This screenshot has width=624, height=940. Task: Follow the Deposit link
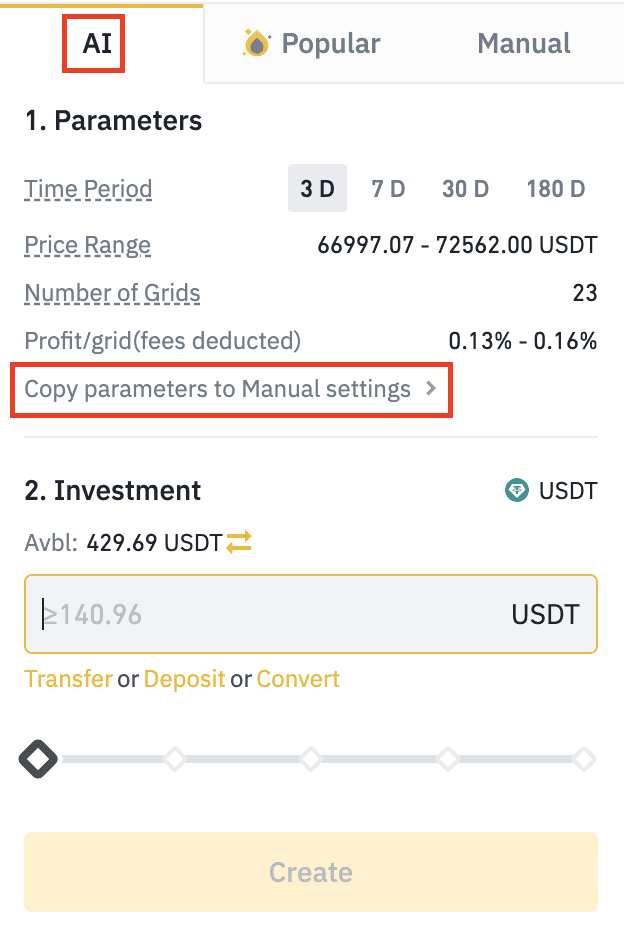coord(184,679)
